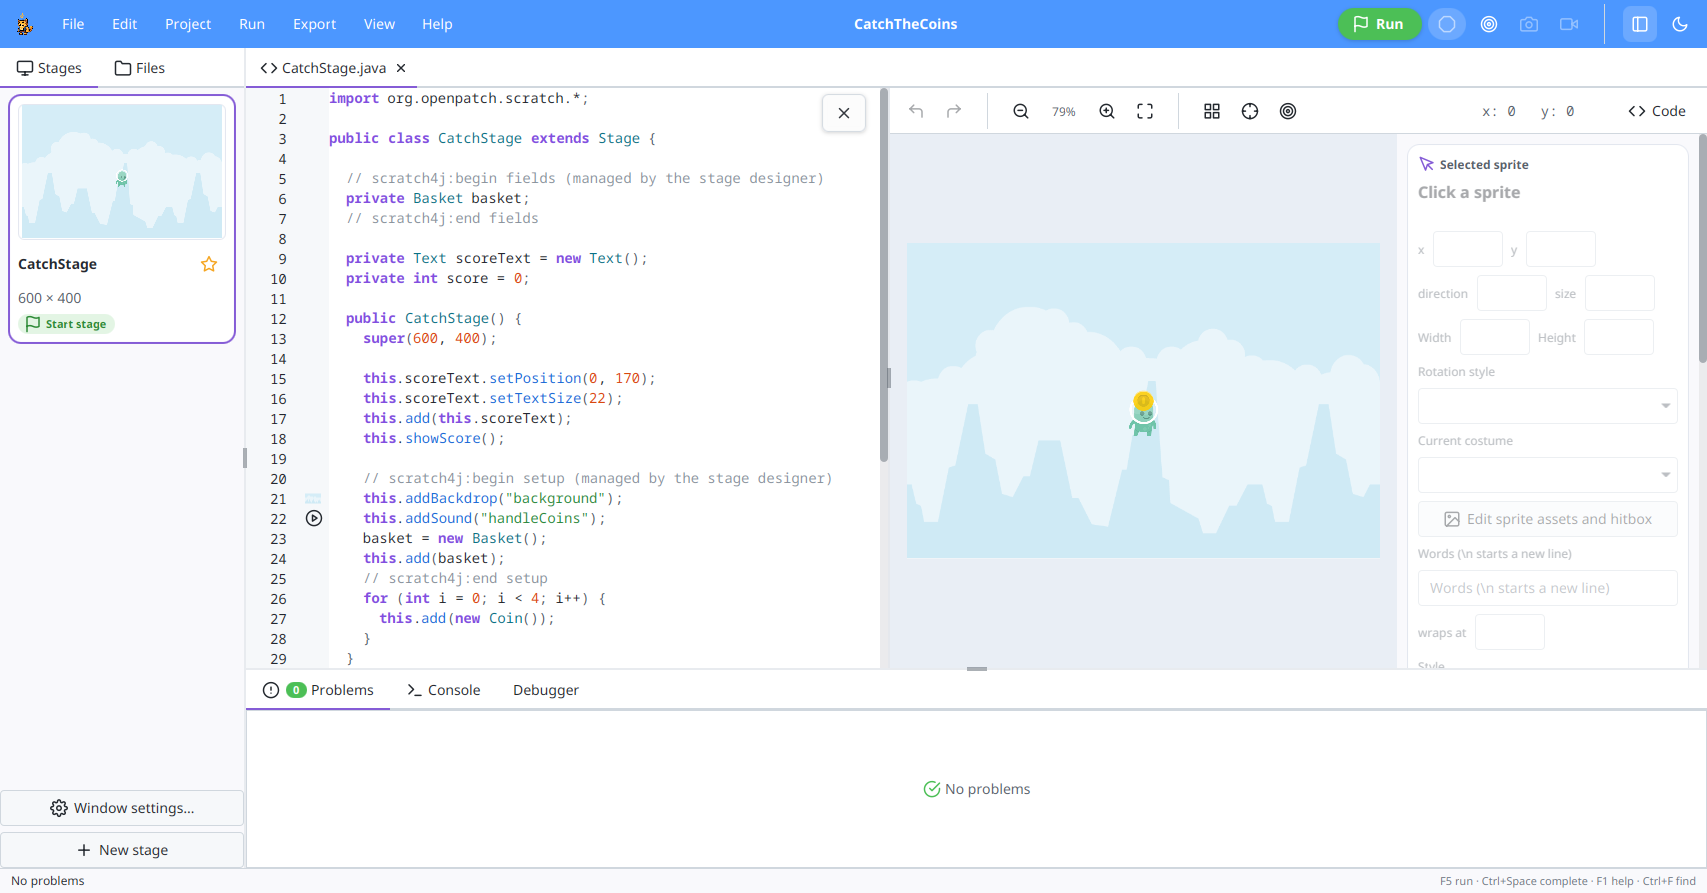Open the Rotation style dropdown
The height and width of the screenshot is (893, 1707).
[1547, 406]
